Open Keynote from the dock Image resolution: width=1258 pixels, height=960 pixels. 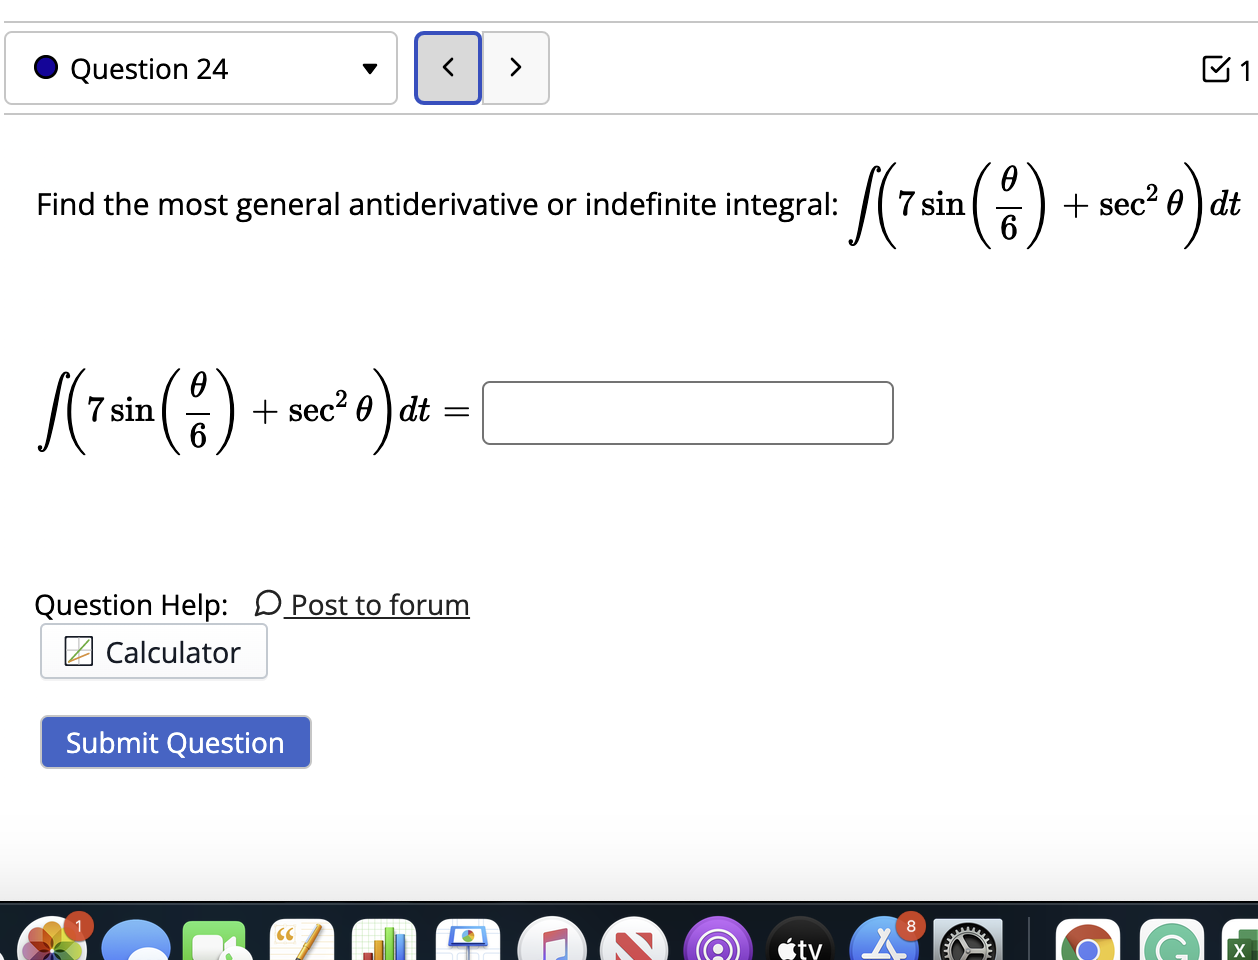point(468,940)
